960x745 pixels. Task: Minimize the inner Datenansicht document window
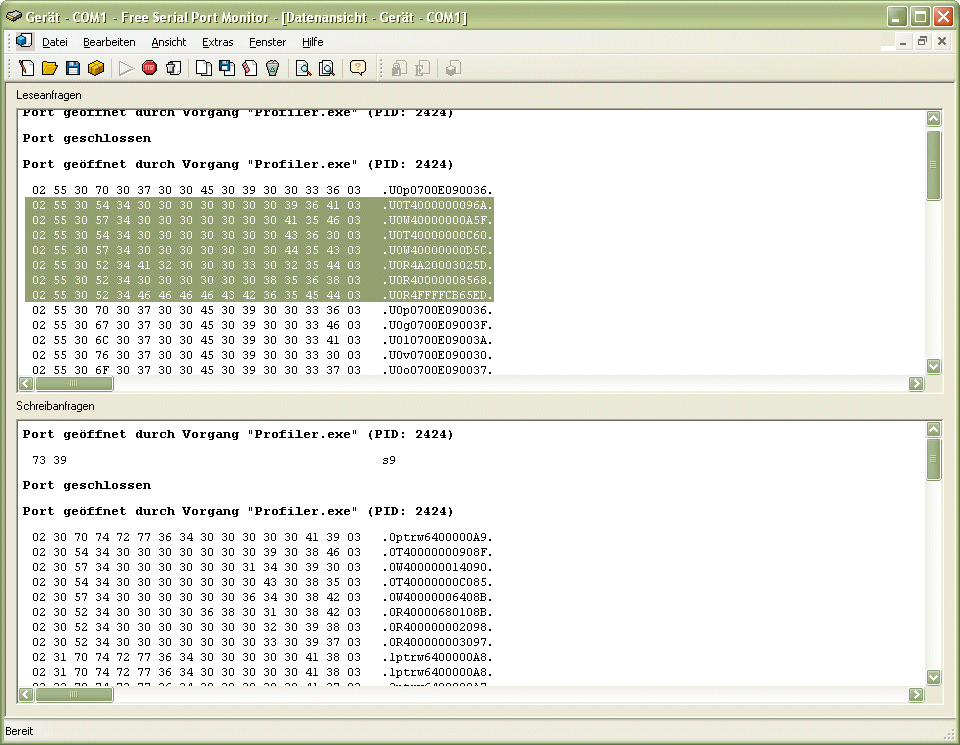pyautogui.click(x=902, y=42)
